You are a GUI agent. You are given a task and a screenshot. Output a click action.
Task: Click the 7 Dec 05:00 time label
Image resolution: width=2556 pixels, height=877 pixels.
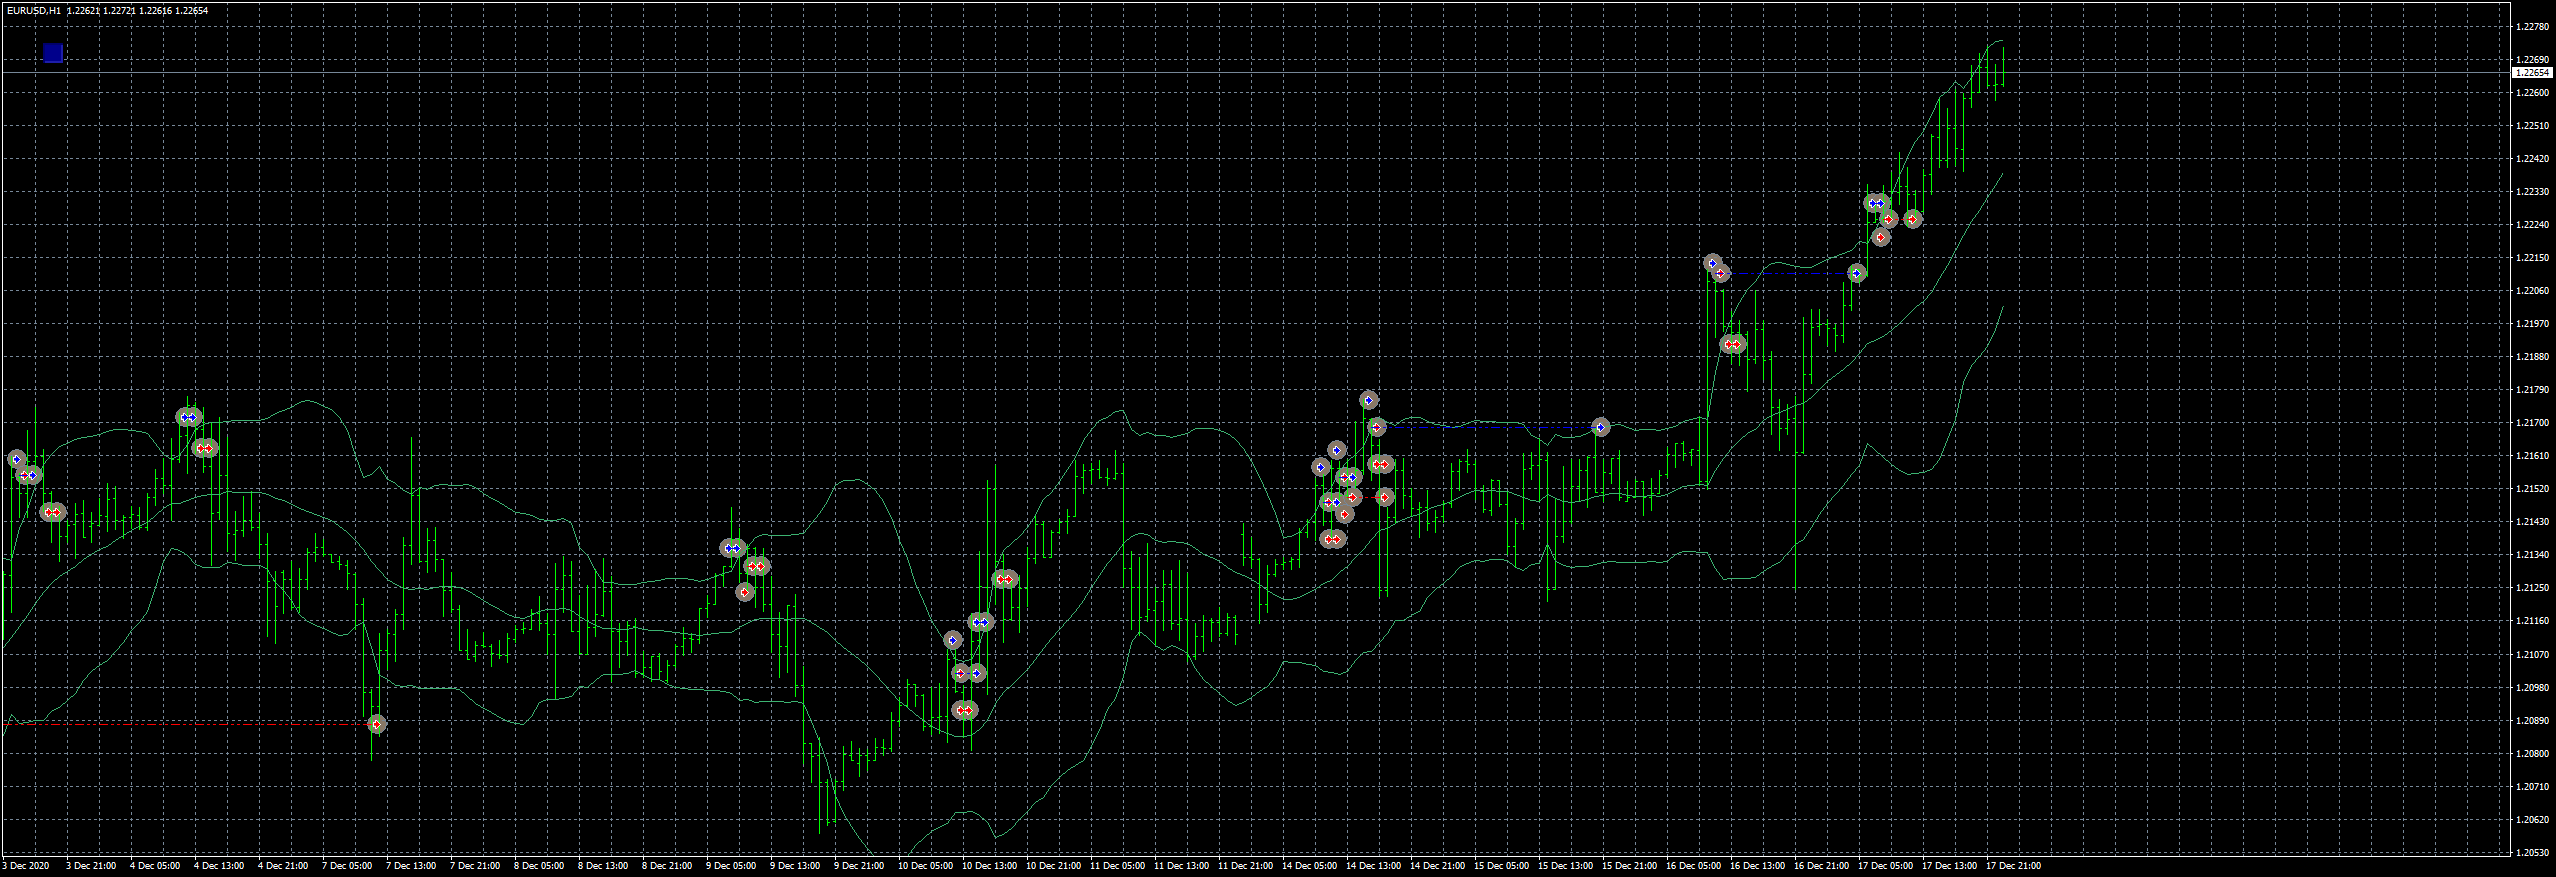347,866
